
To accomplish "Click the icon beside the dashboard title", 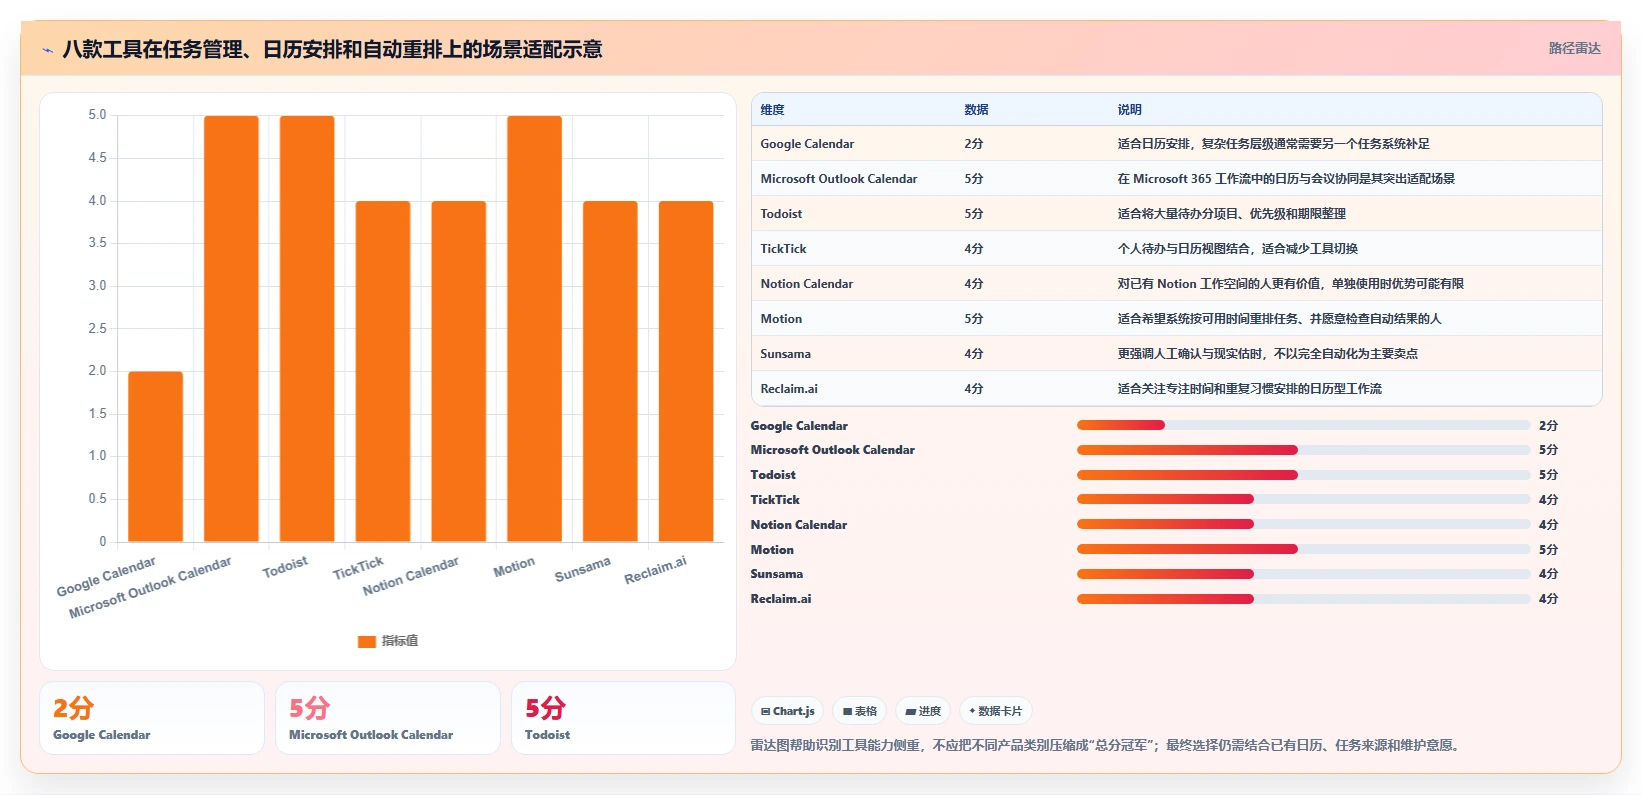I will [x=47, y=50].
